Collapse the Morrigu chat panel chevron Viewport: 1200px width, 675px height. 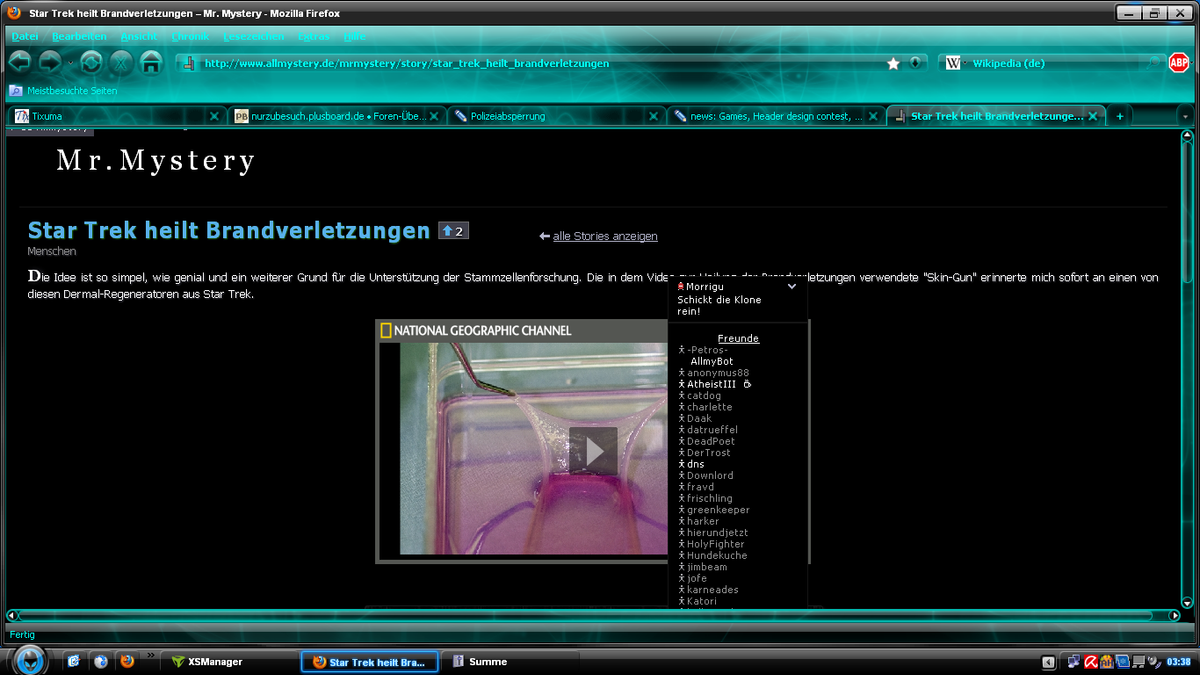[792, 286]
